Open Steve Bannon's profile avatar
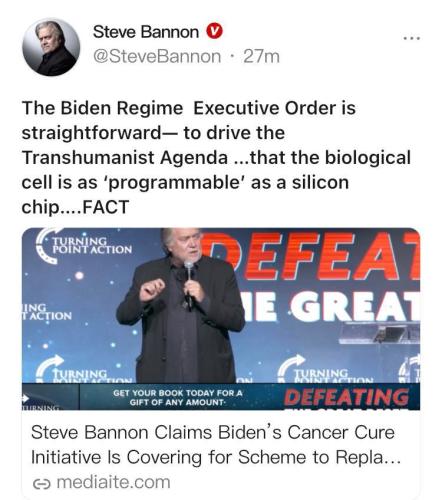The image size is (442, 500). [51, 47]
